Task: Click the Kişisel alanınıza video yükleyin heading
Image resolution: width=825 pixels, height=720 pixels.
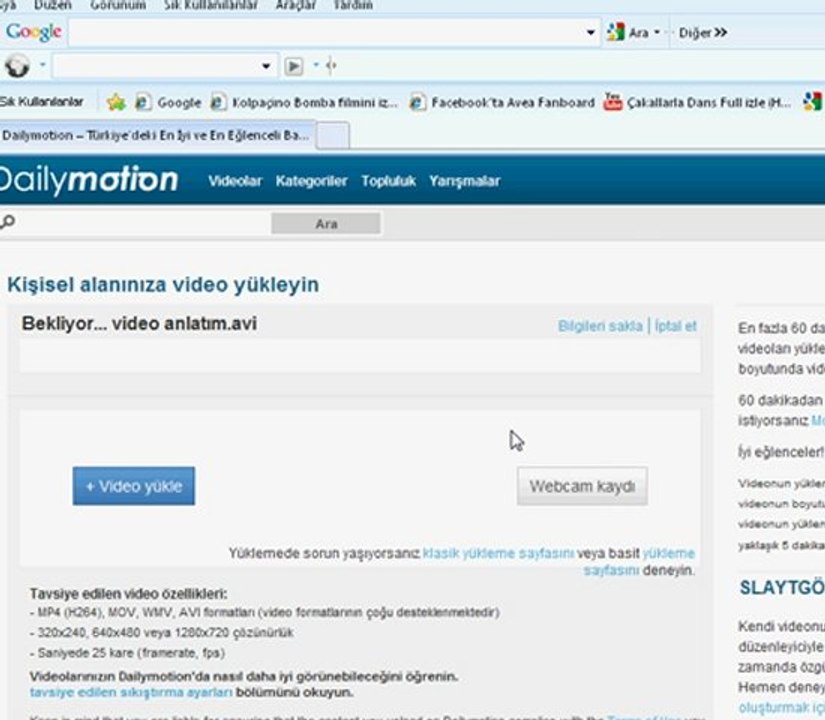Action: pyautogui.click(x=163, y=284)
